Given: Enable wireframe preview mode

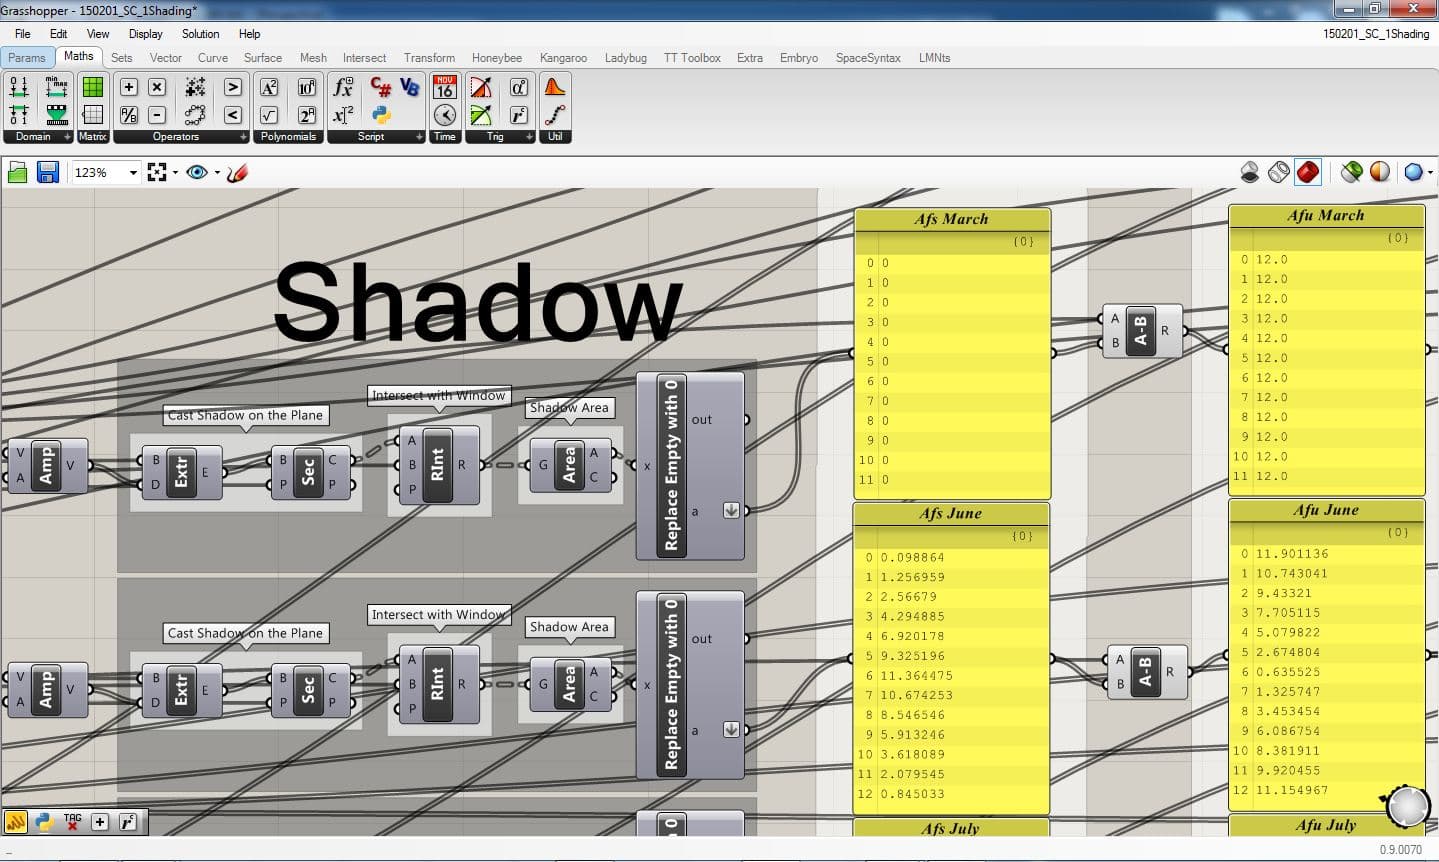Looking at the screenshot, I should click(1278, 173).
